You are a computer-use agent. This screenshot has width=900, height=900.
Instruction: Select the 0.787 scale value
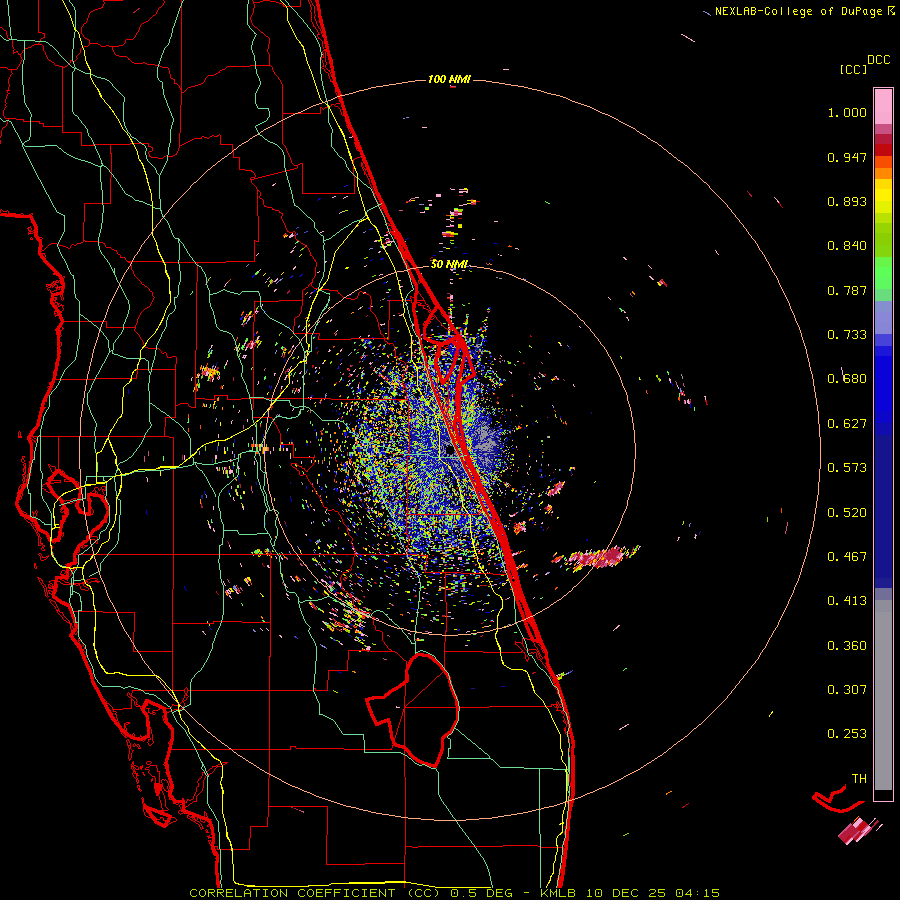[x=847, y=290]
